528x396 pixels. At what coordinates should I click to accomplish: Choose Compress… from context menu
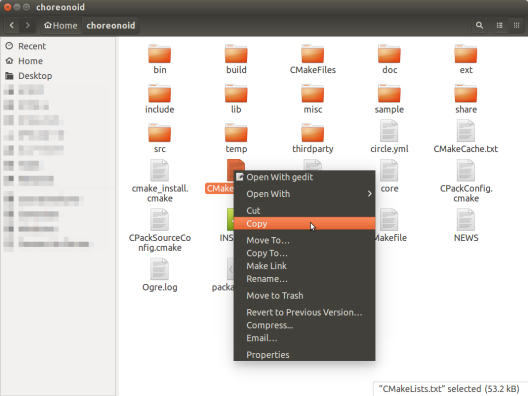click(304, 325)
